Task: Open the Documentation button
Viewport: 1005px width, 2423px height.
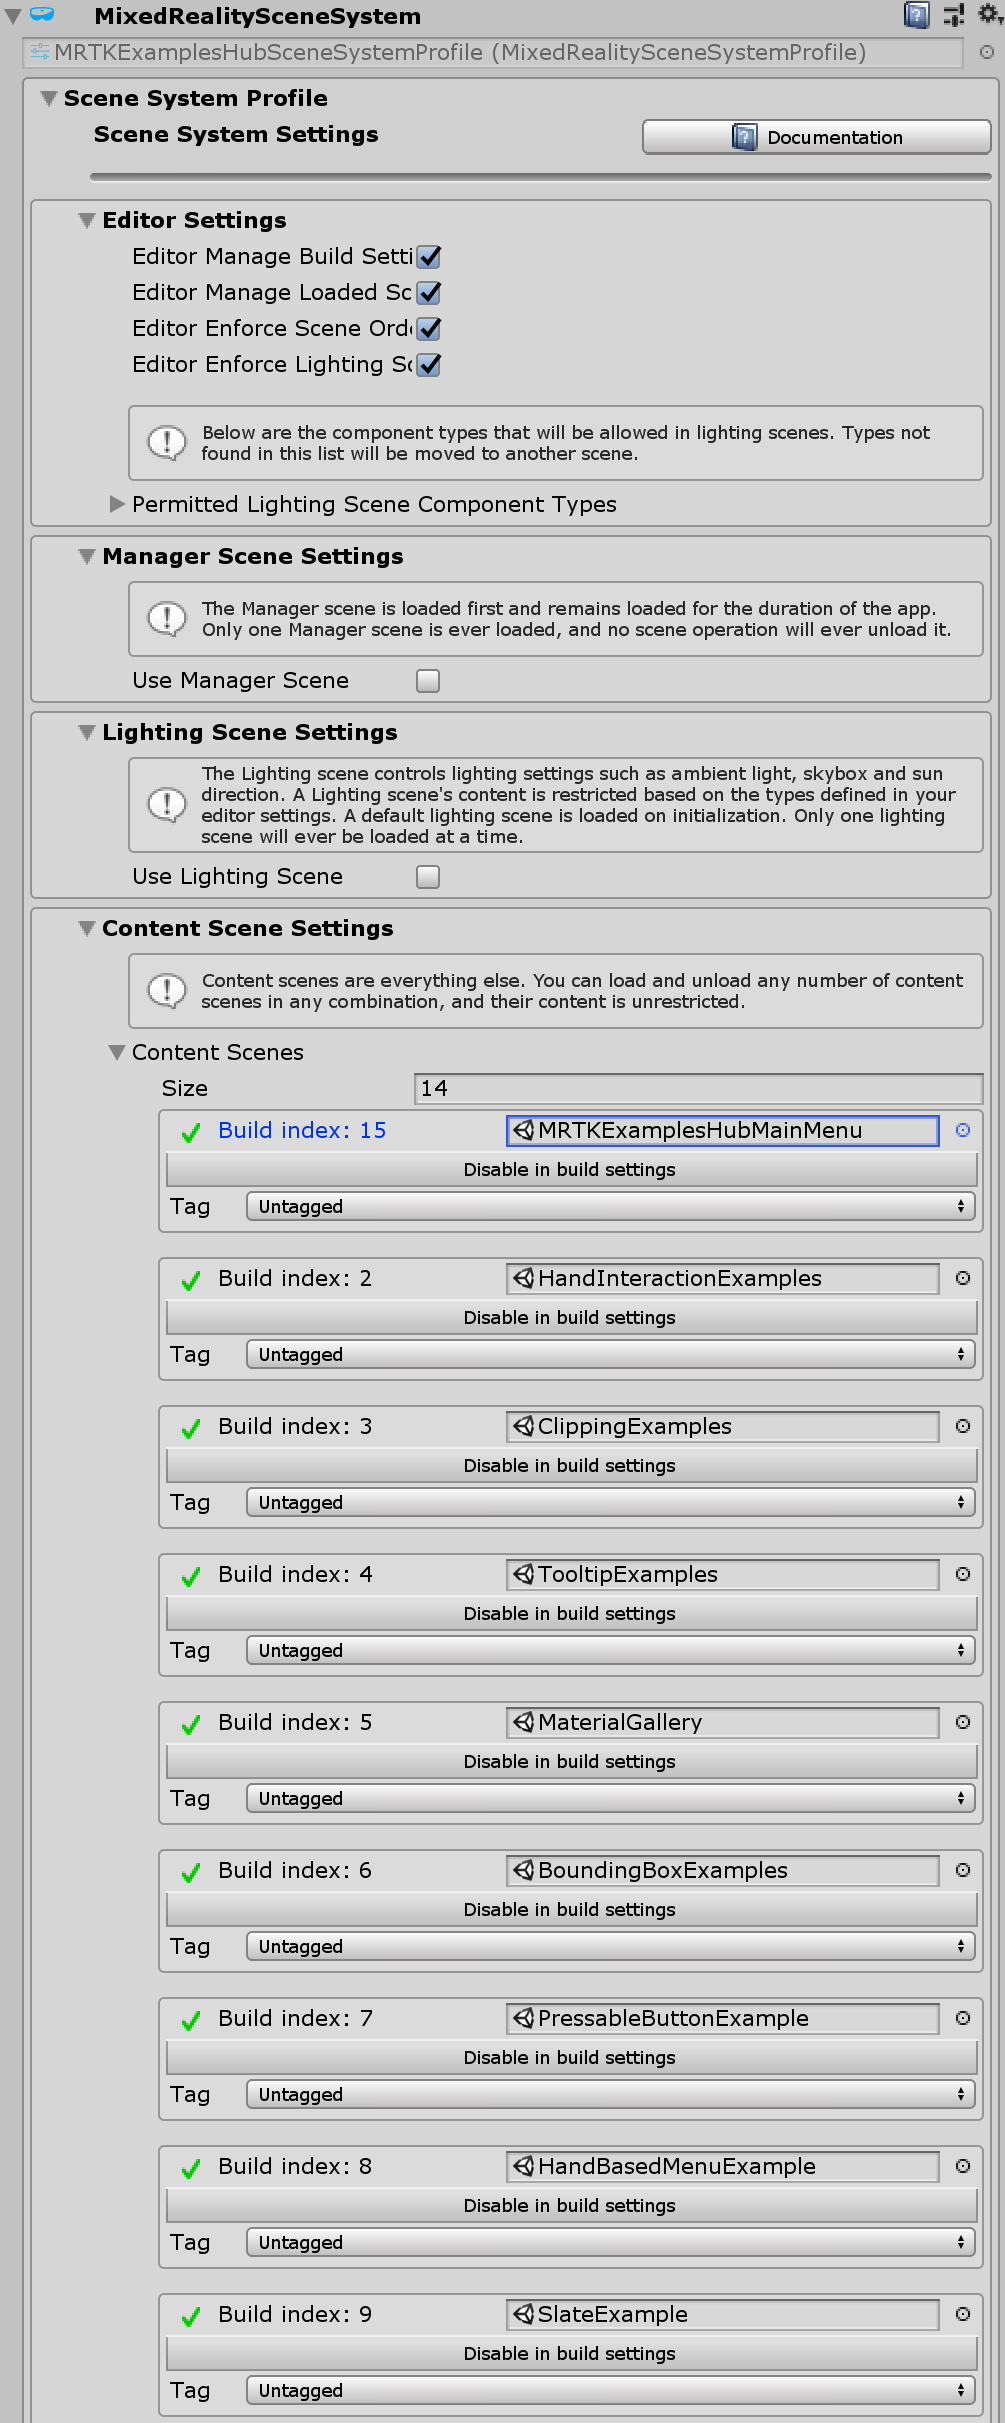Action: (816, 137)
